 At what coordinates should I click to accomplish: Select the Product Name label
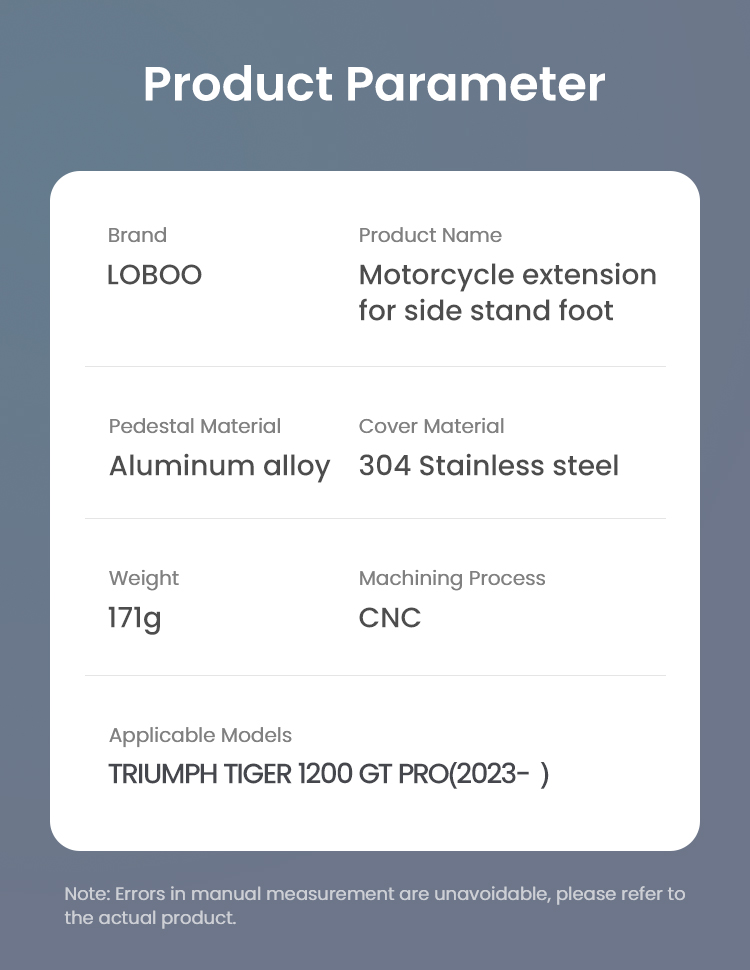coord(430,235)
